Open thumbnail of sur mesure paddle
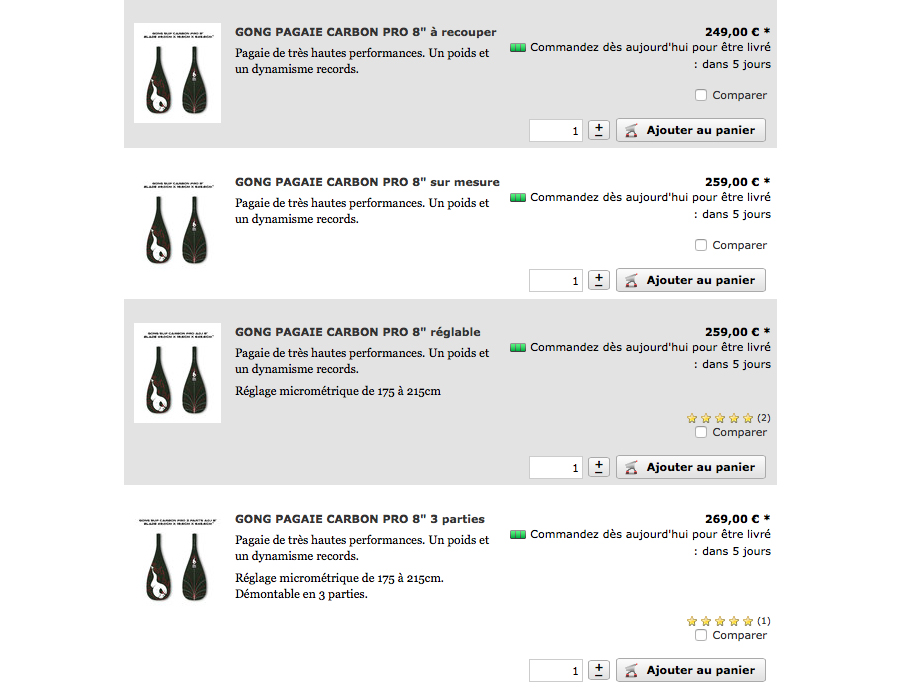 tap(178, 223)
